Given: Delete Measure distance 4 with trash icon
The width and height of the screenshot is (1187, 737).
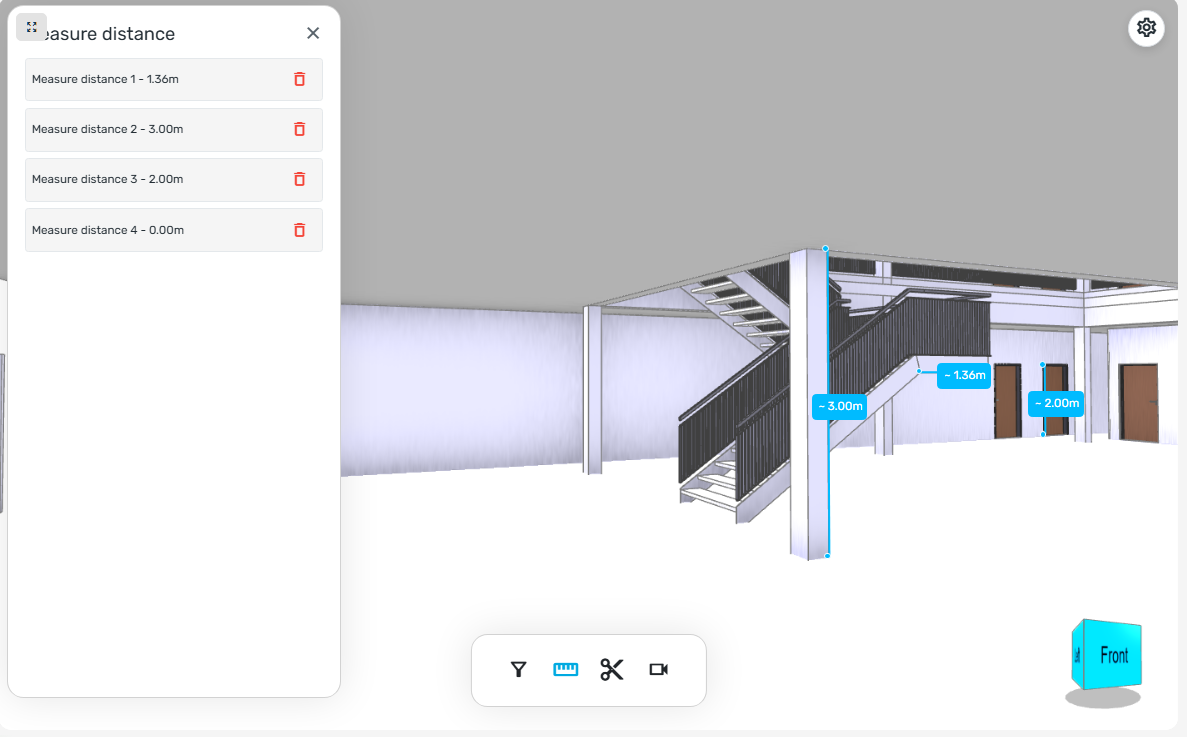Looking at the screenshot, I should (x=300, y=230).
